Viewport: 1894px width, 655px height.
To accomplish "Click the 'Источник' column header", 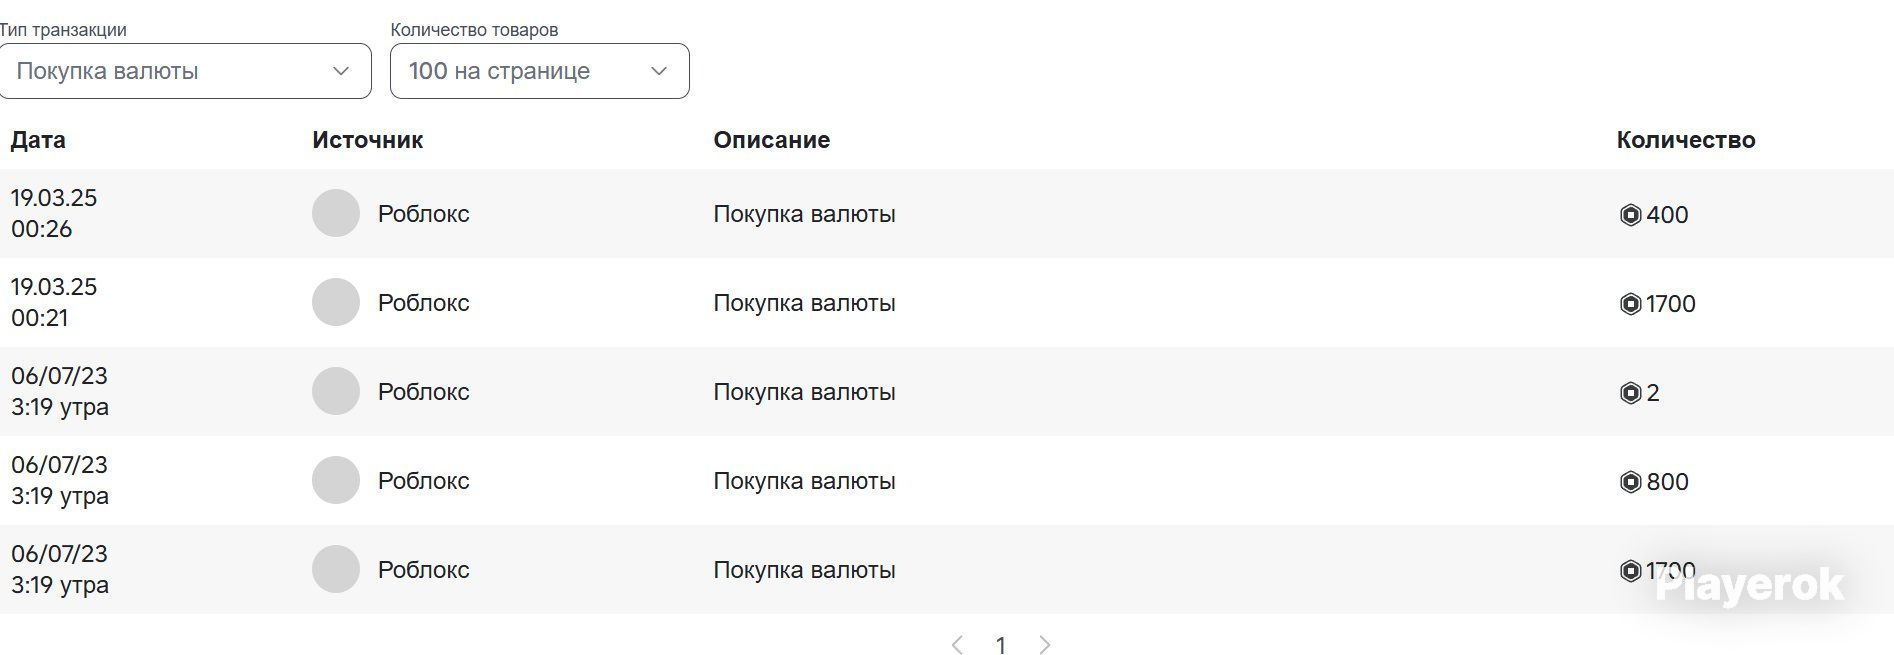I will pos(367,140).
